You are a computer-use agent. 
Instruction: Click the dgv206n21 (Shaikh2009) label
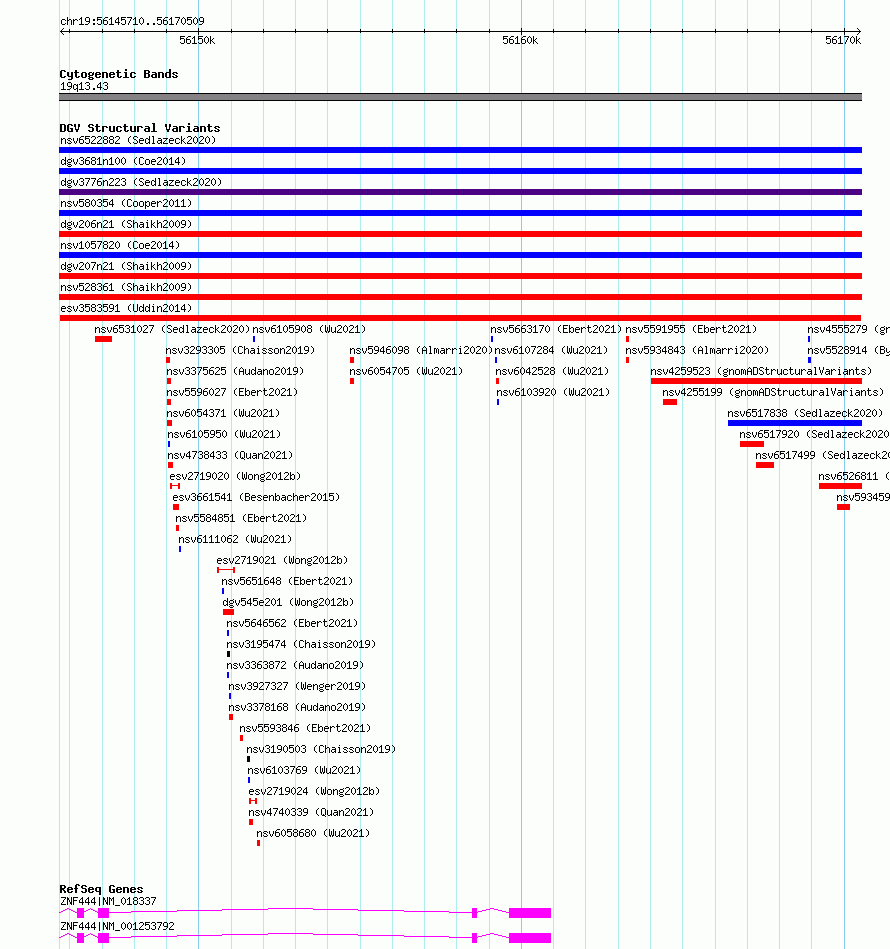[126, 225]
